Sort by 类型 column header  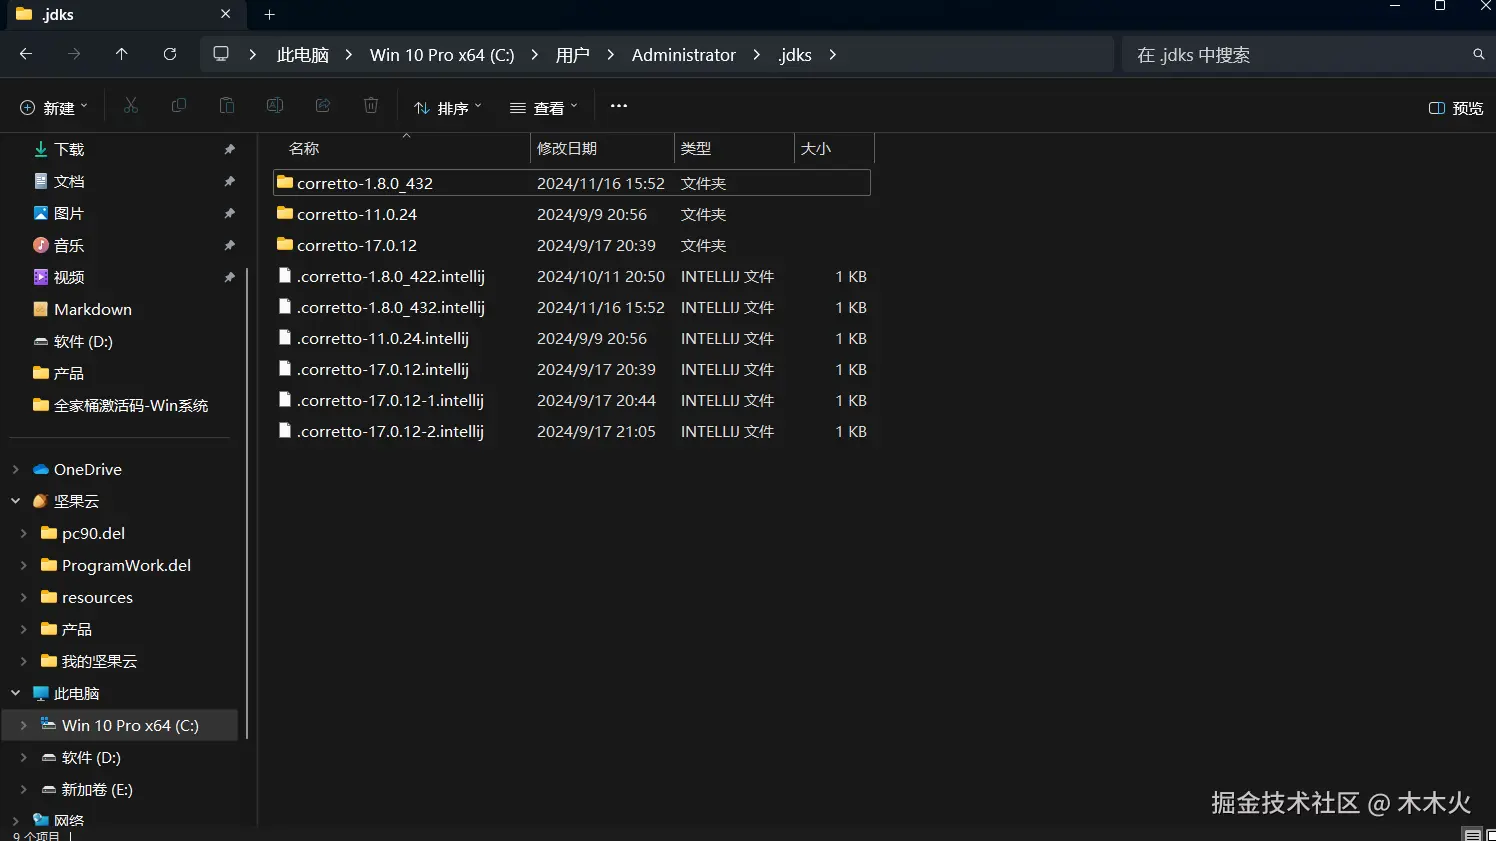click(734, 148)
